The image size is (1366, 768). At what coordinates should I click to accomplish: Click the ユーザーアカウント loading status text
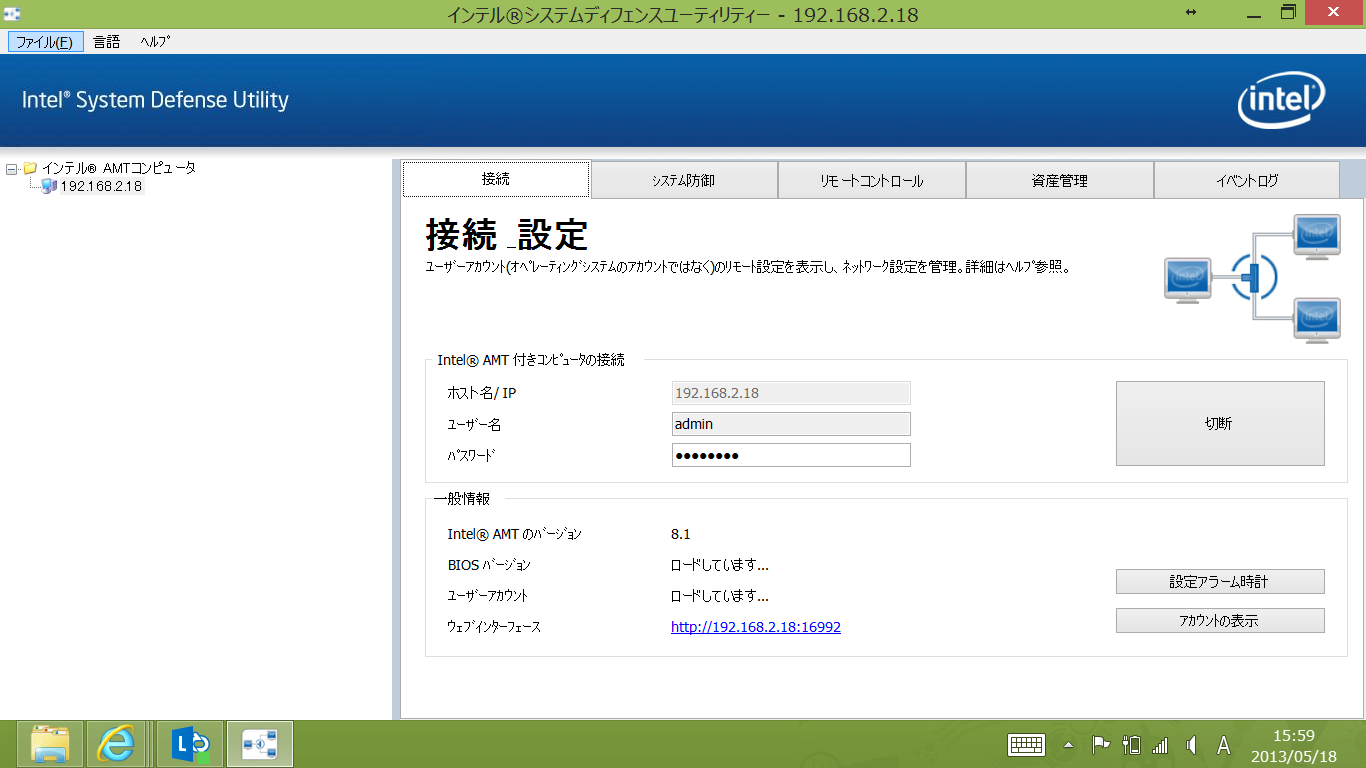point(720,596)
